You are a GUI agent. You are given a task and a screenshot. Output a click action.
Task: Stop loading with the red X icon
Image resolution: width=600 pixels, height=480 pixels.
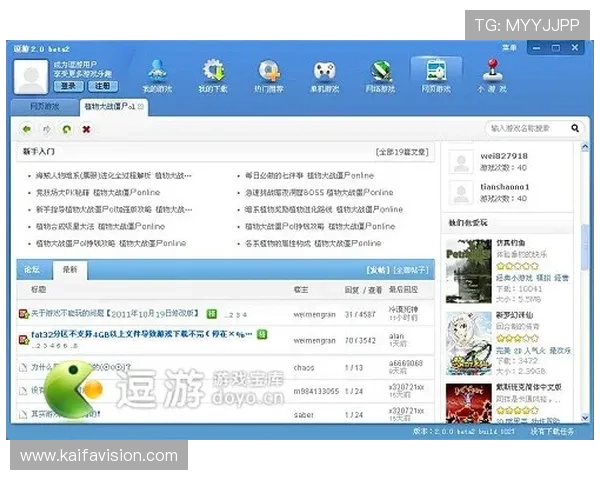[x=86, y=129]
